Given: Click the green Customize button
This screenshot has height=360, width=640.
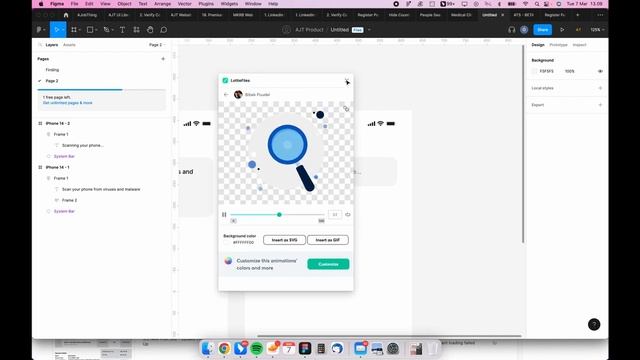Looking at the screenshot, I should point(328,264).
